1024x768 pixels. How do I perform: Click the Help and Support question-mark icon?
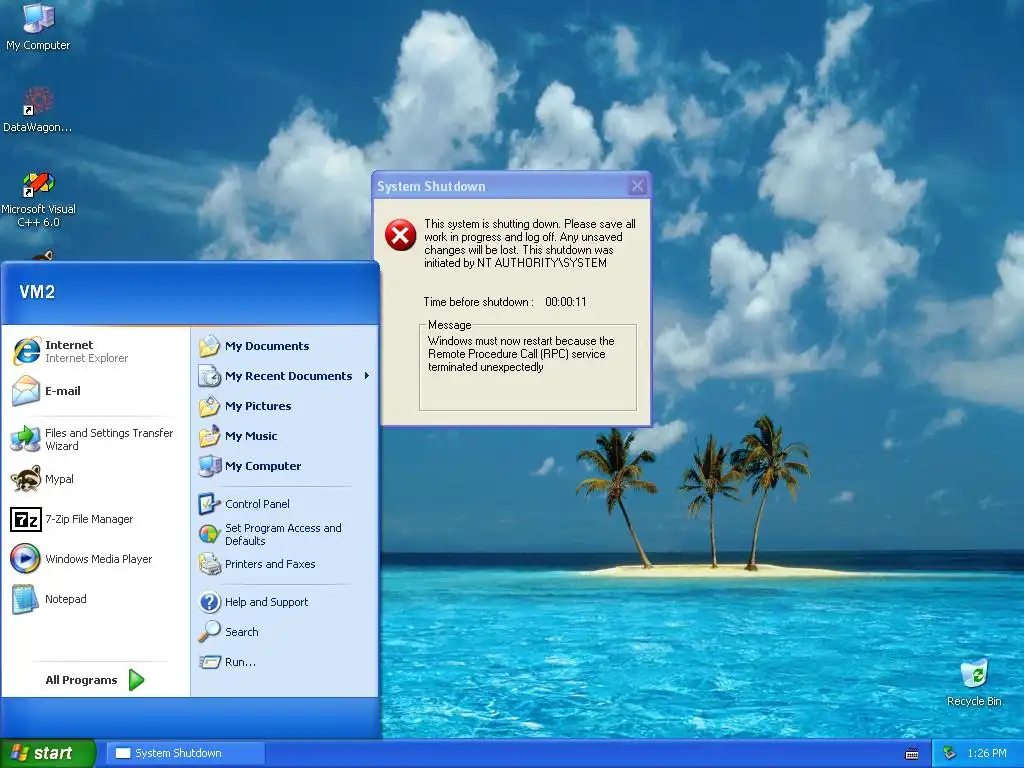pyautogui.click(x=210, y=602)
